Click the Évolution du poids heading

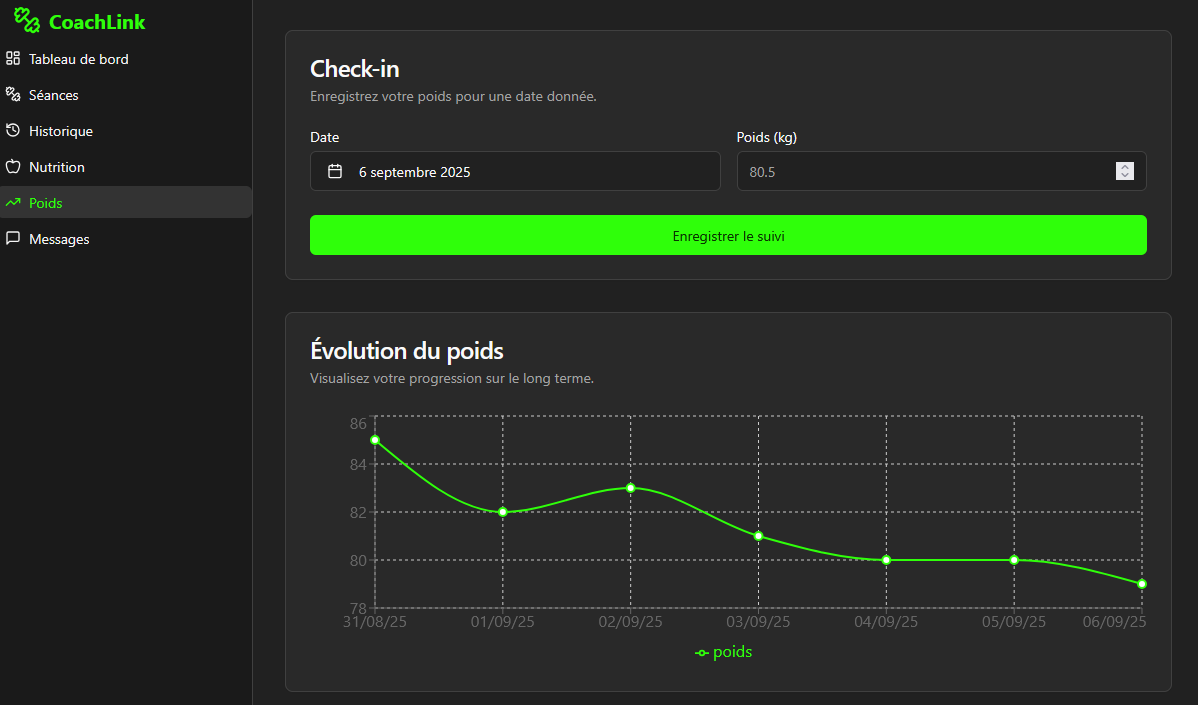(x=406, y=351)
